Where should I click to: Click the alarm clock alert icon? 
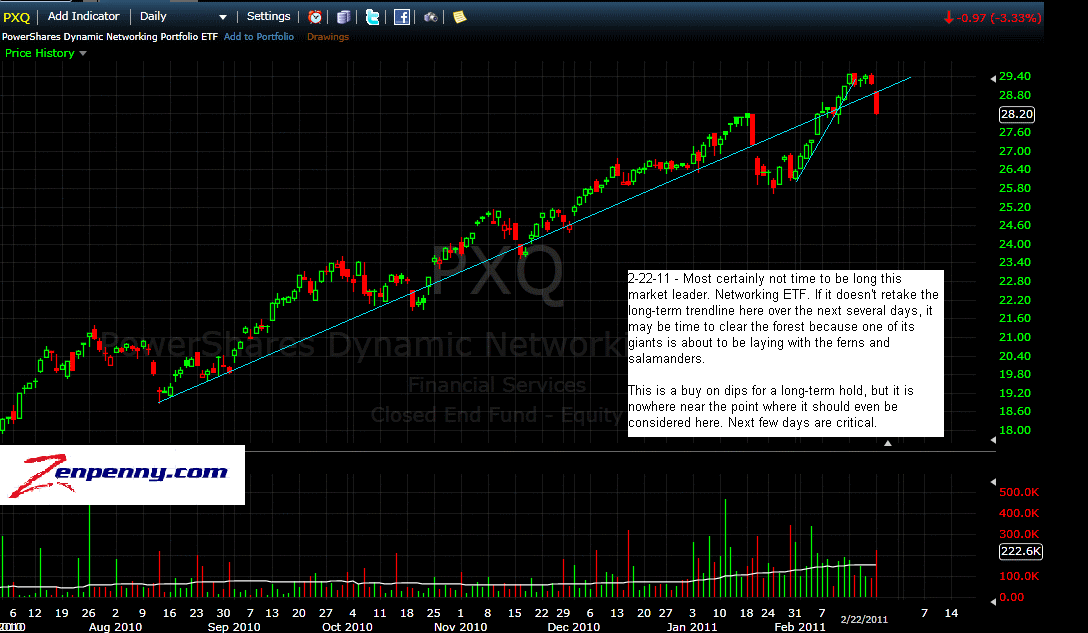[315, 17]
